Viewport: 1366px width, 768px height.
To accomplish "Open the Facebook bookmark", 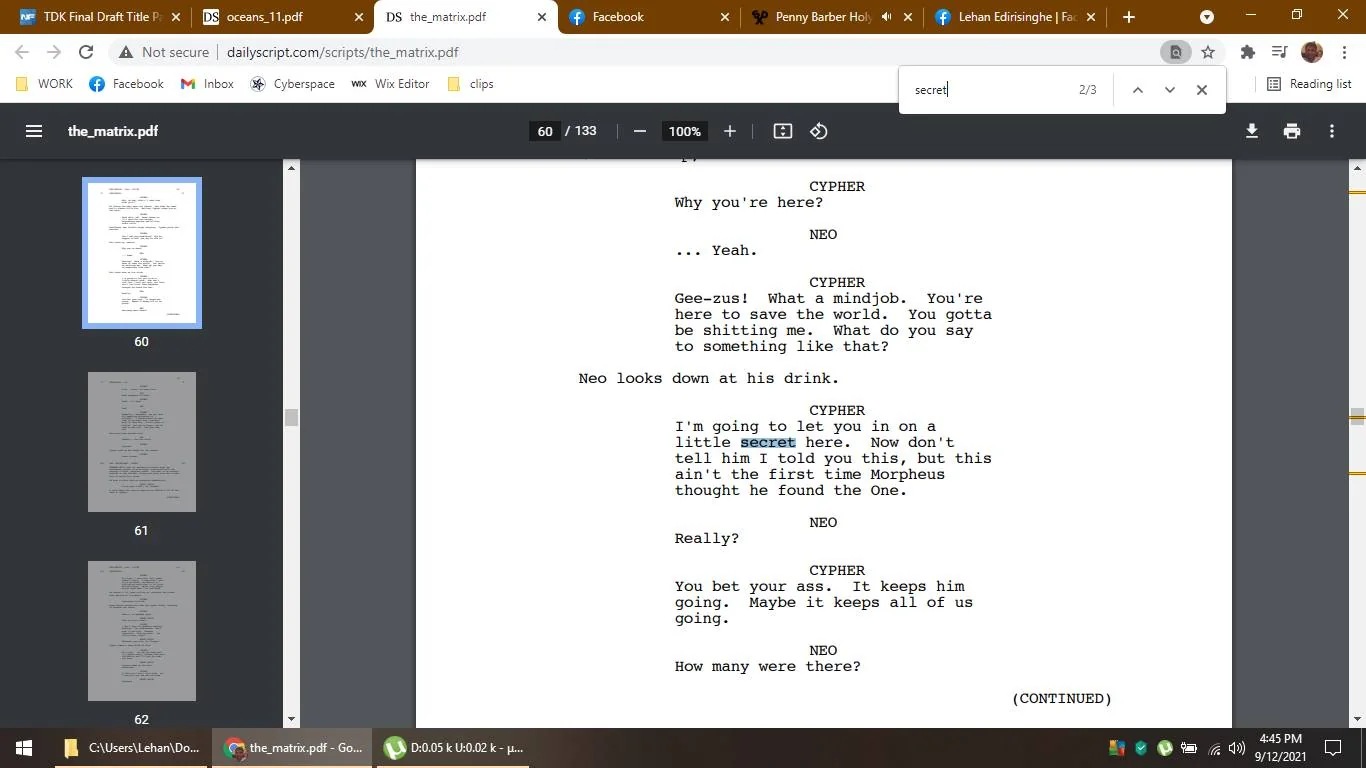I will pos(127,84).
